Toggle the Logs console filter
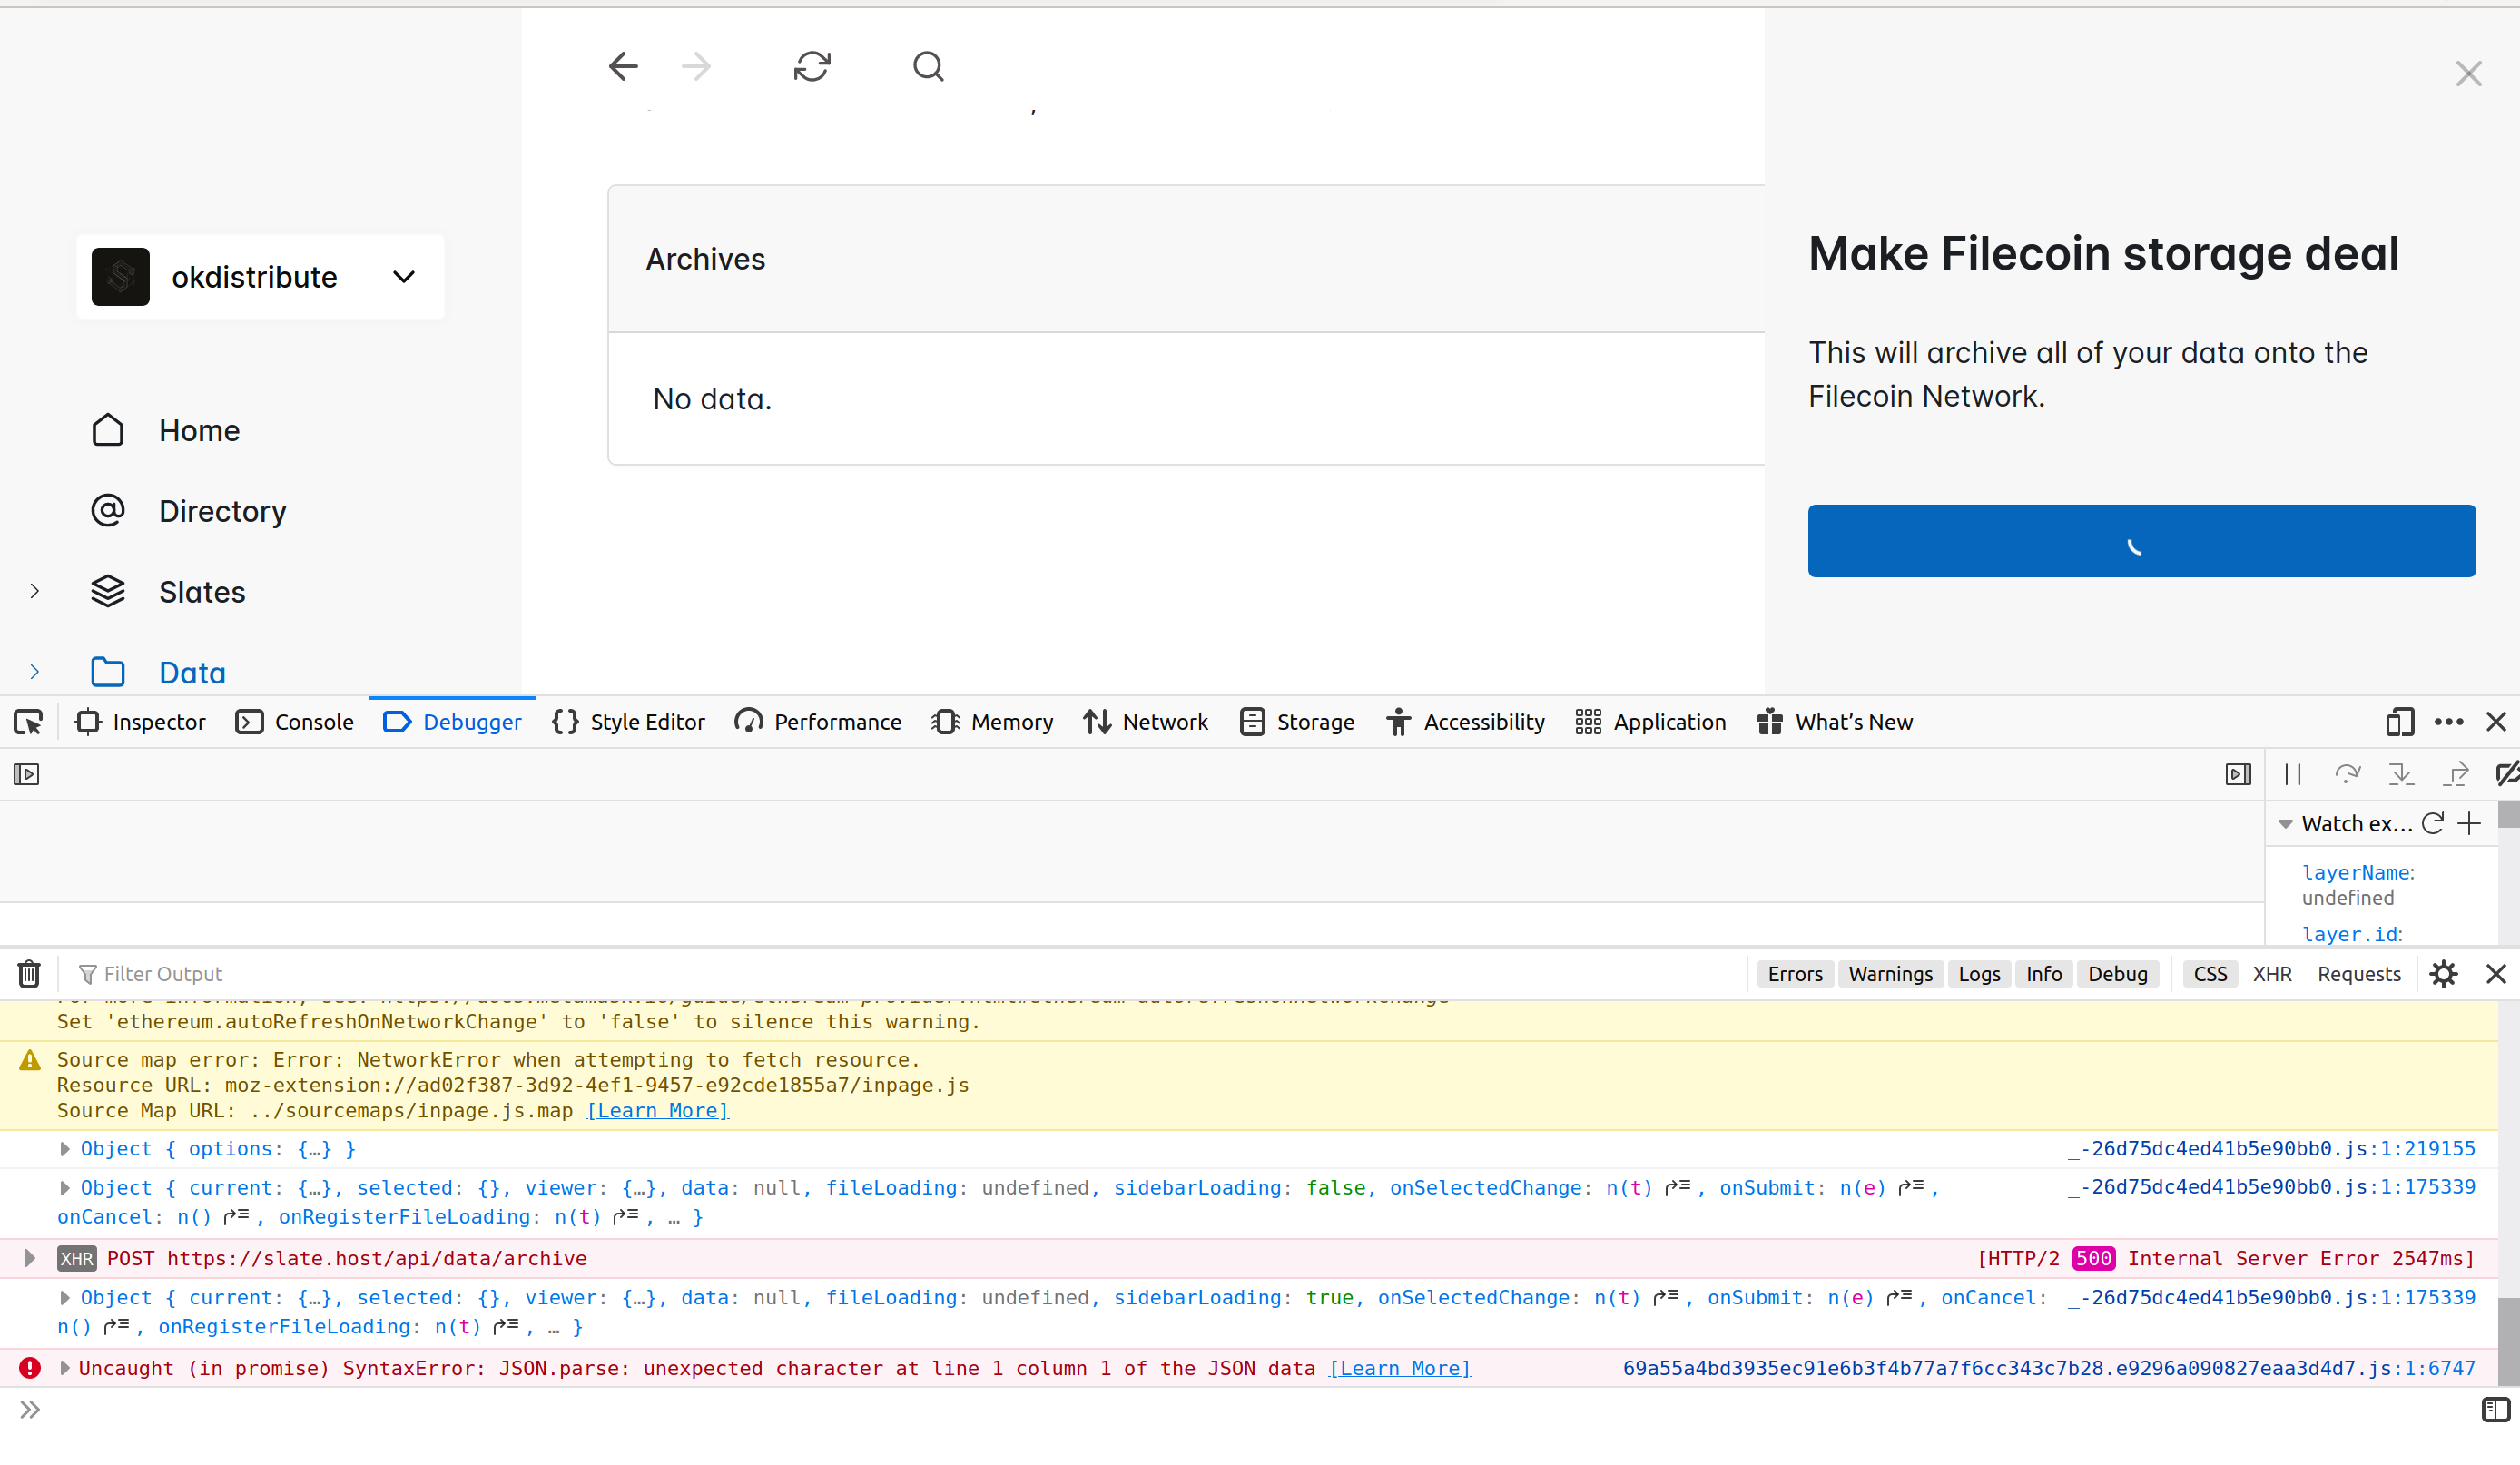This screenshot has width=2520, height=1465. pos(1979,974)
